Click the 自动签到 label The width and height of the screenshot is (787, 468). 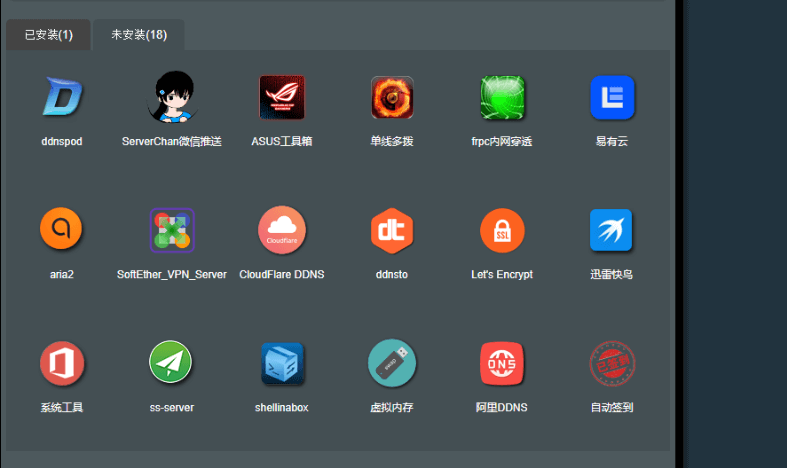click(x=612, y=407)
